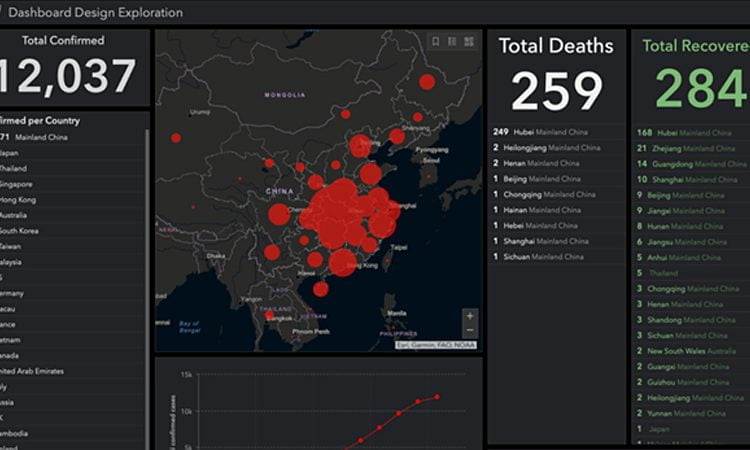750x450 pixels.
Task: Select Thailand in the confirmed country list
Action: click(x=18, y=168)
